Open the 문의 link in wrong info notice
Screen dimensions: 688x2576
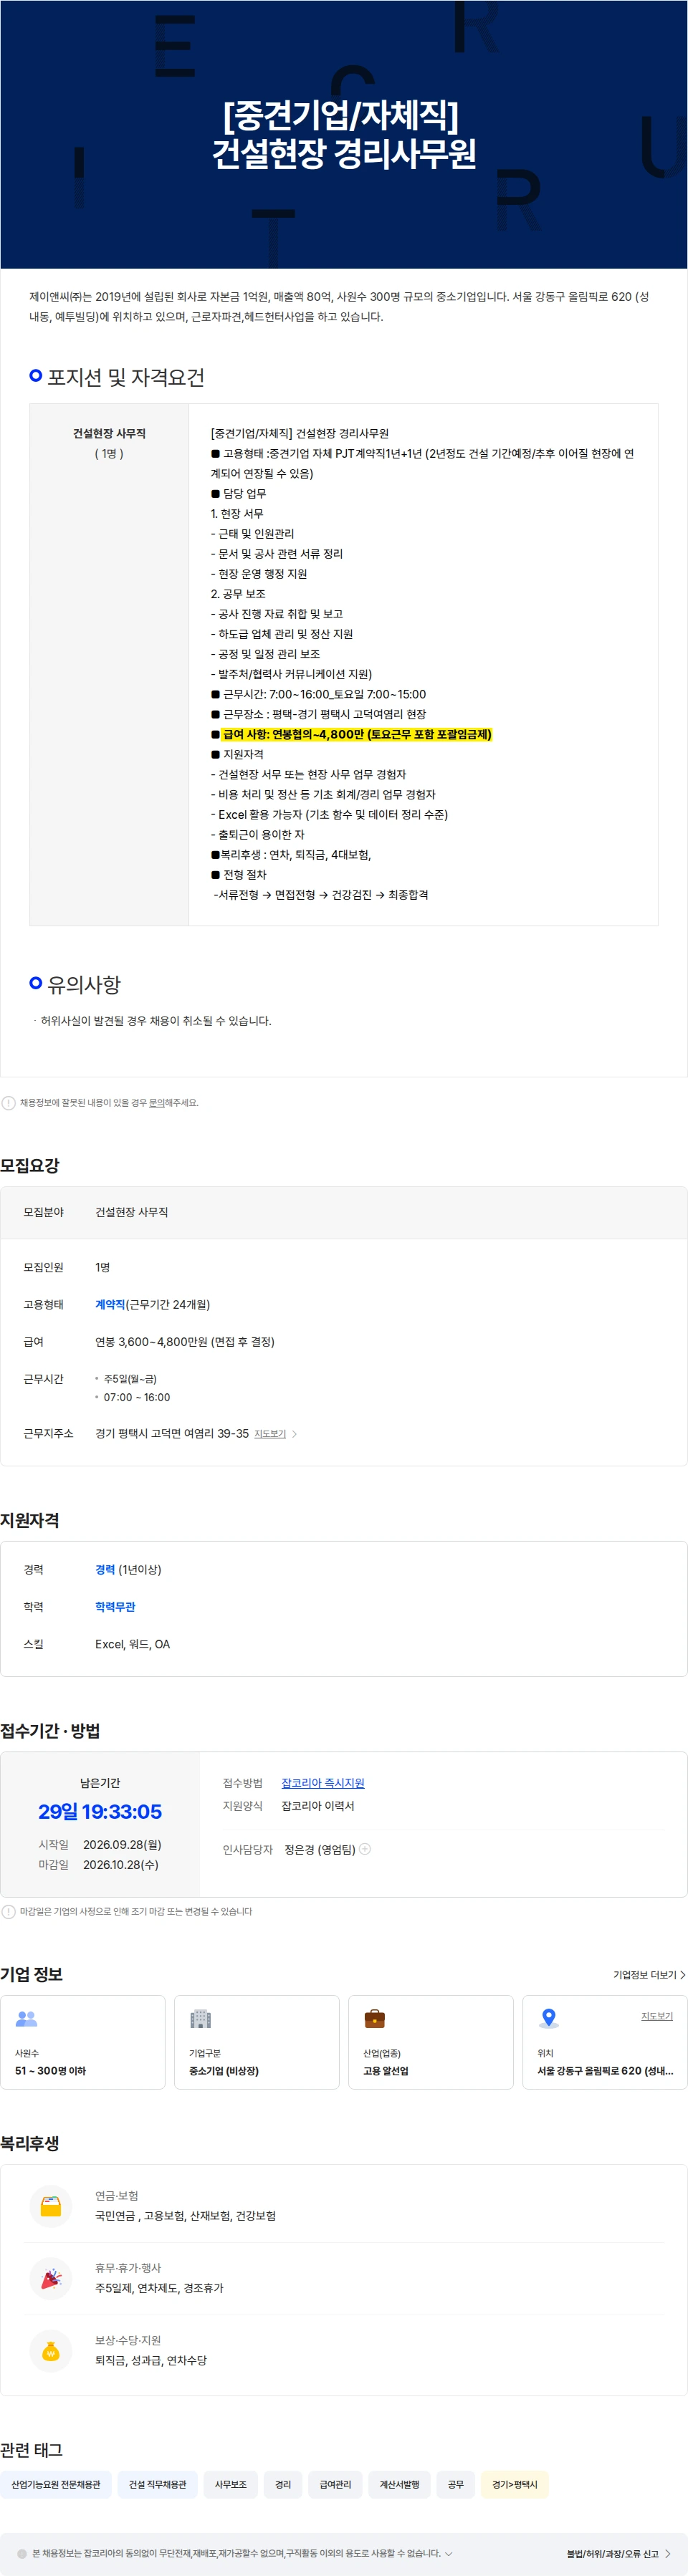[156, 1102]
